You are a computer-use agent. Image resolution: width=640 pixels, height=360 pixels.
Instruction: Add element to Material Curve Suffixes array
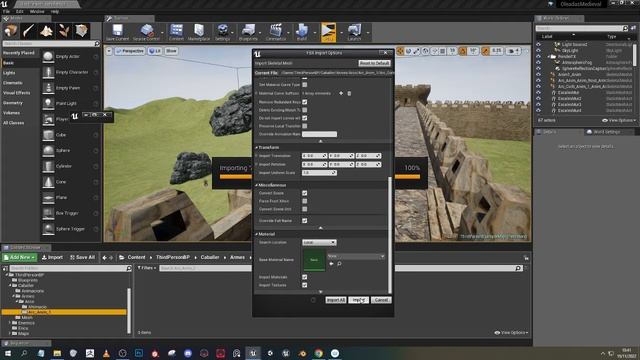341,93
